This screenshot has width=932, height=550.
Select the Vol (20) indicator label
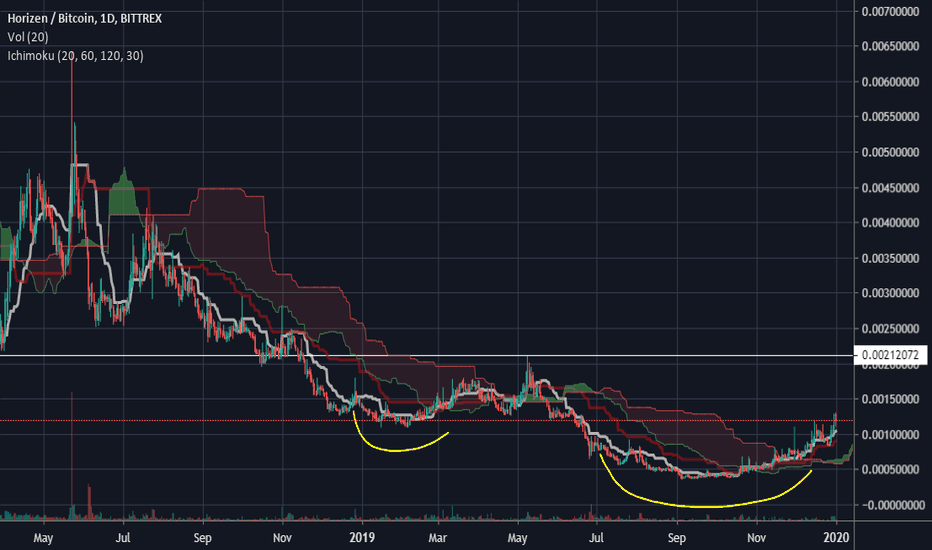[28, 37]
